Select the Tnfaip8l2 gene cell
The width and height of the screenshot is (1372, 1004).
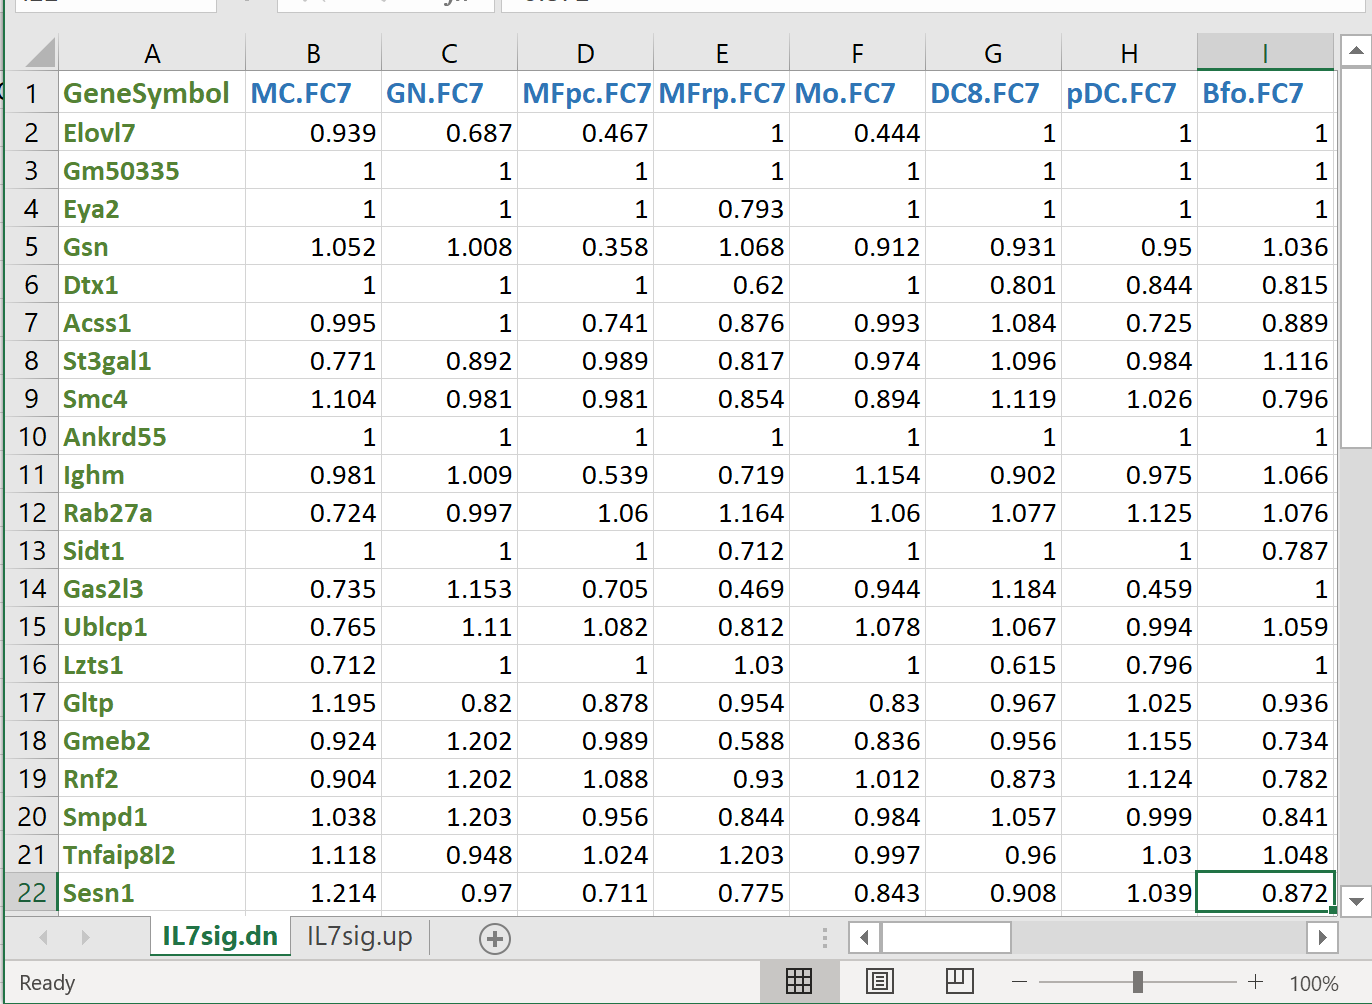coord(152,855)
